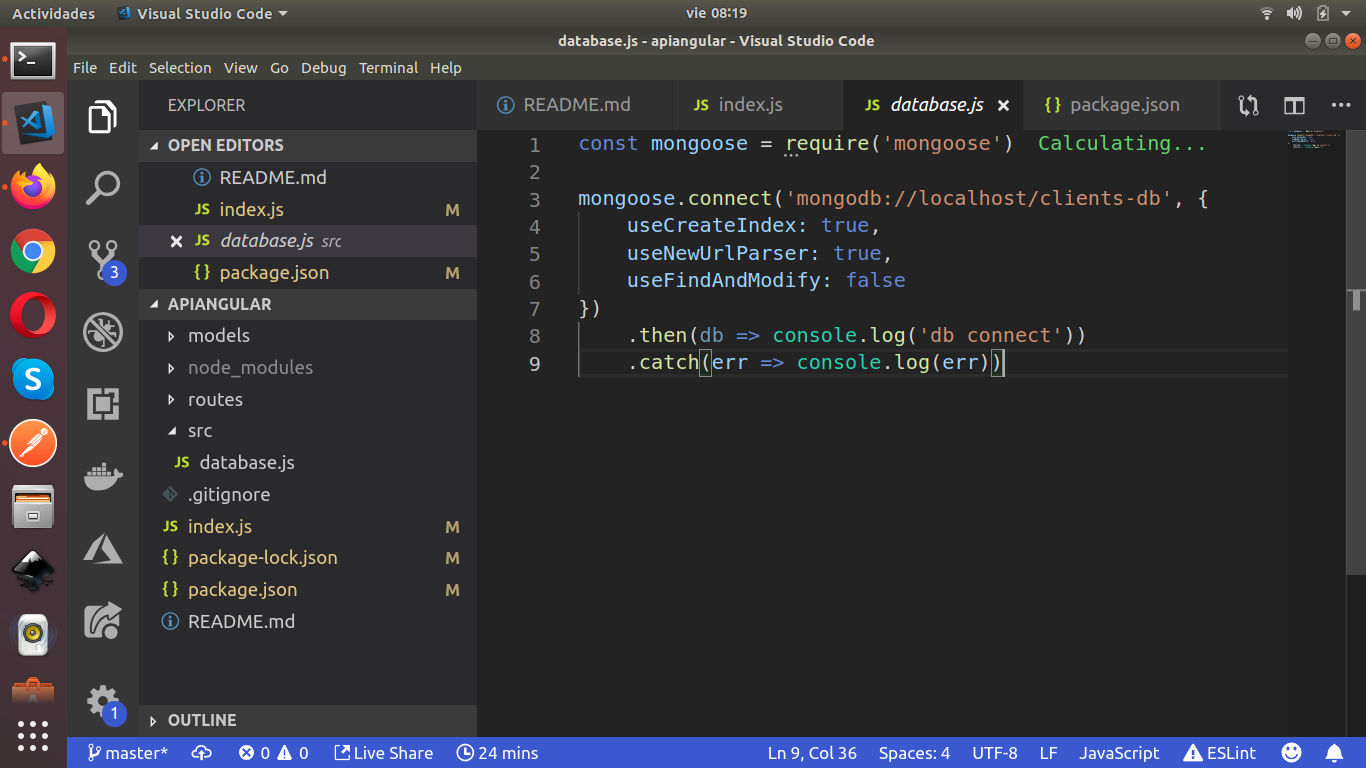The image size is (1366, 768).
Task: Open the Source Control view with badge 3
Action: click(103, 259)
